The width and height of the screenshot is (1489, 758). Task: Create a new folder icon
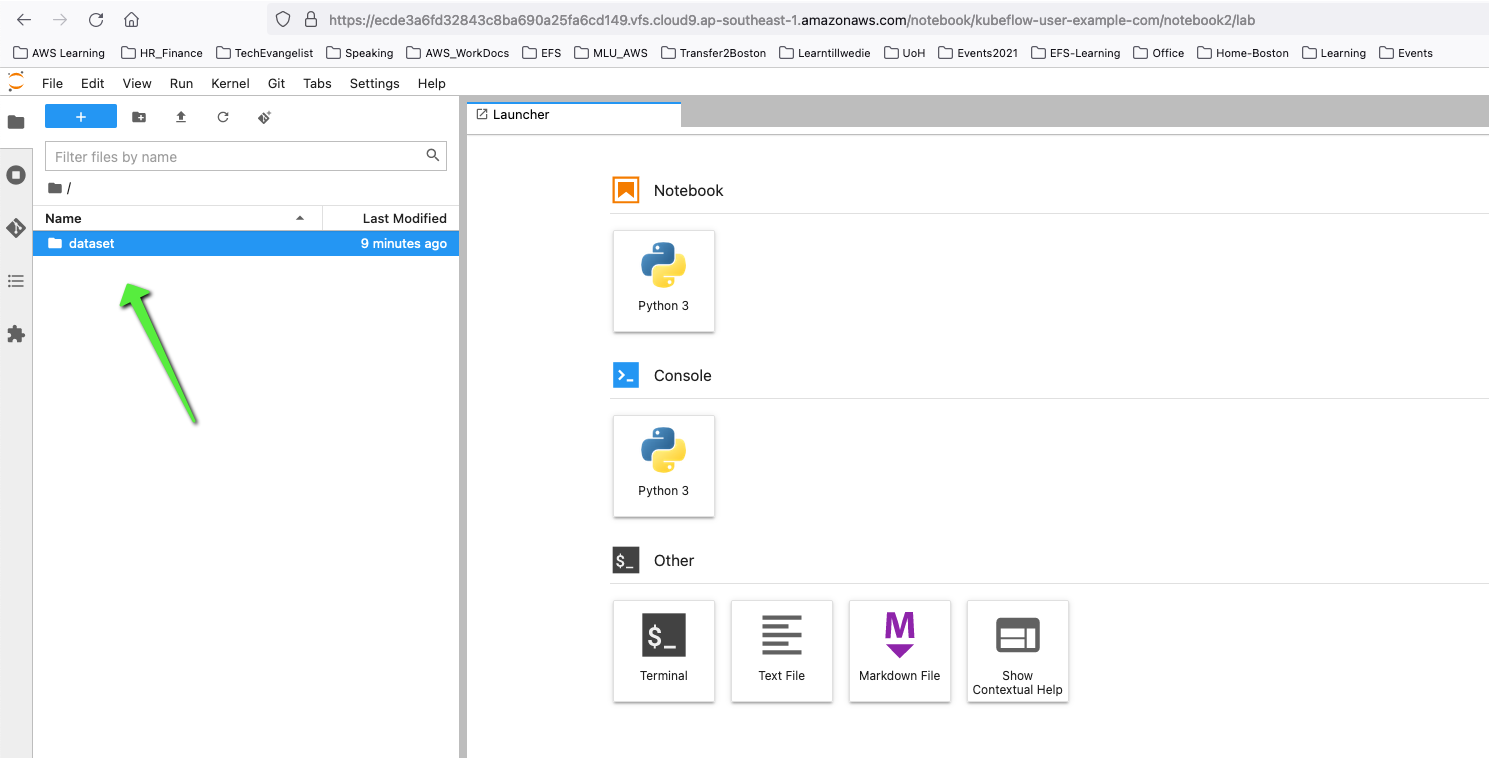click(139, 117)
